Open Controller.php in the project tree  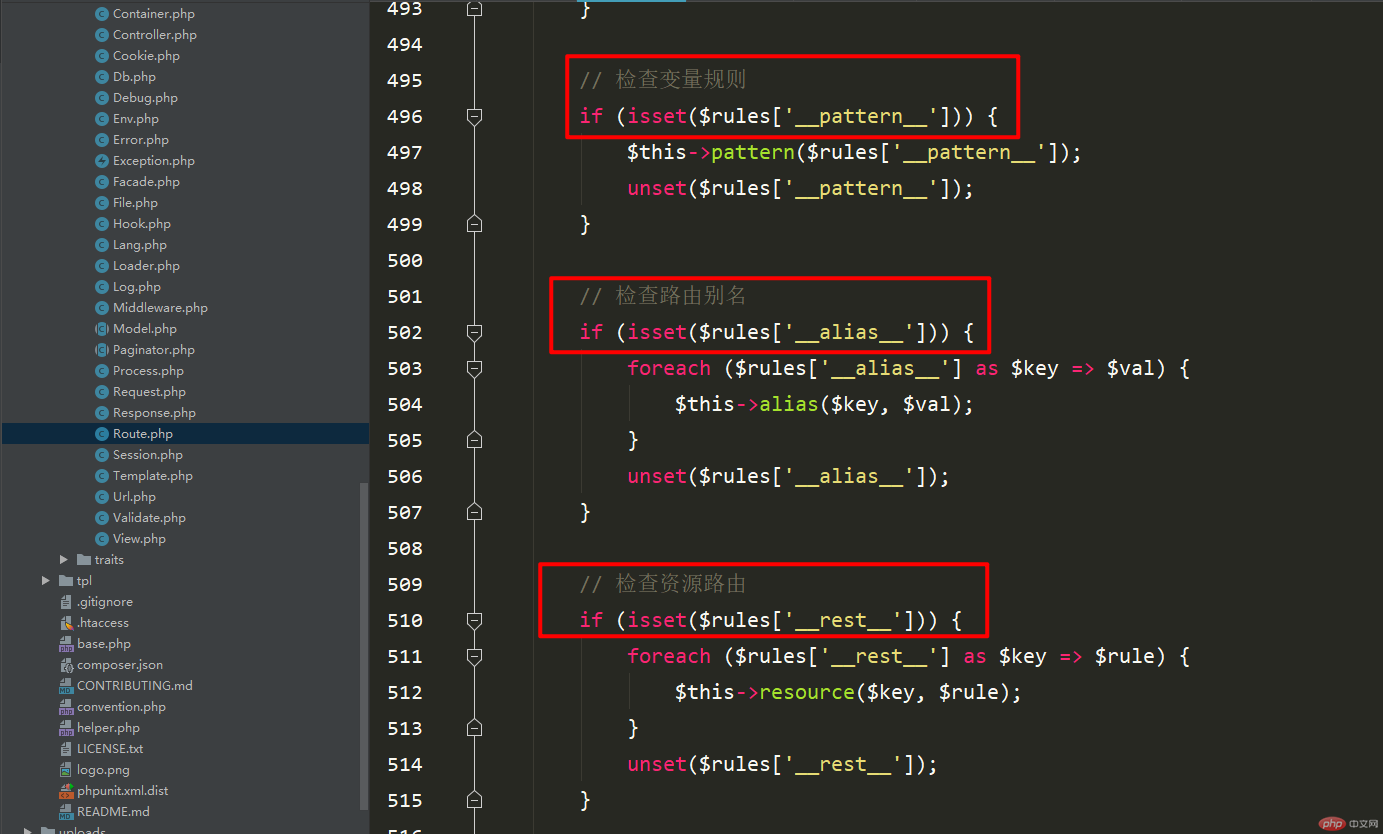pos(155,35)
